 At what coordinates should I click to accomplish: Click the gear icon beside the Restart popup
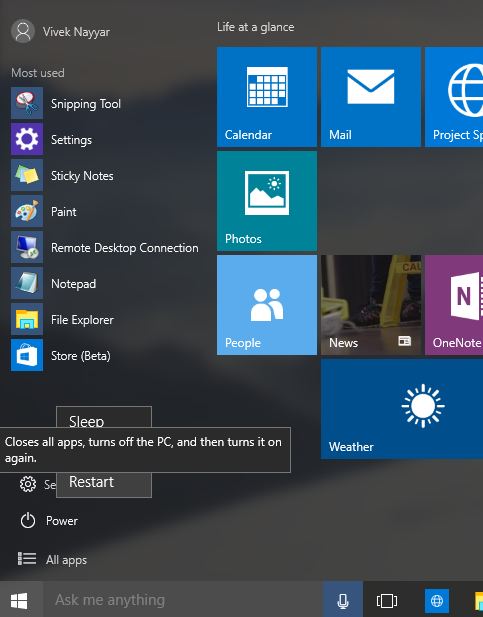[x=28, y=484]
